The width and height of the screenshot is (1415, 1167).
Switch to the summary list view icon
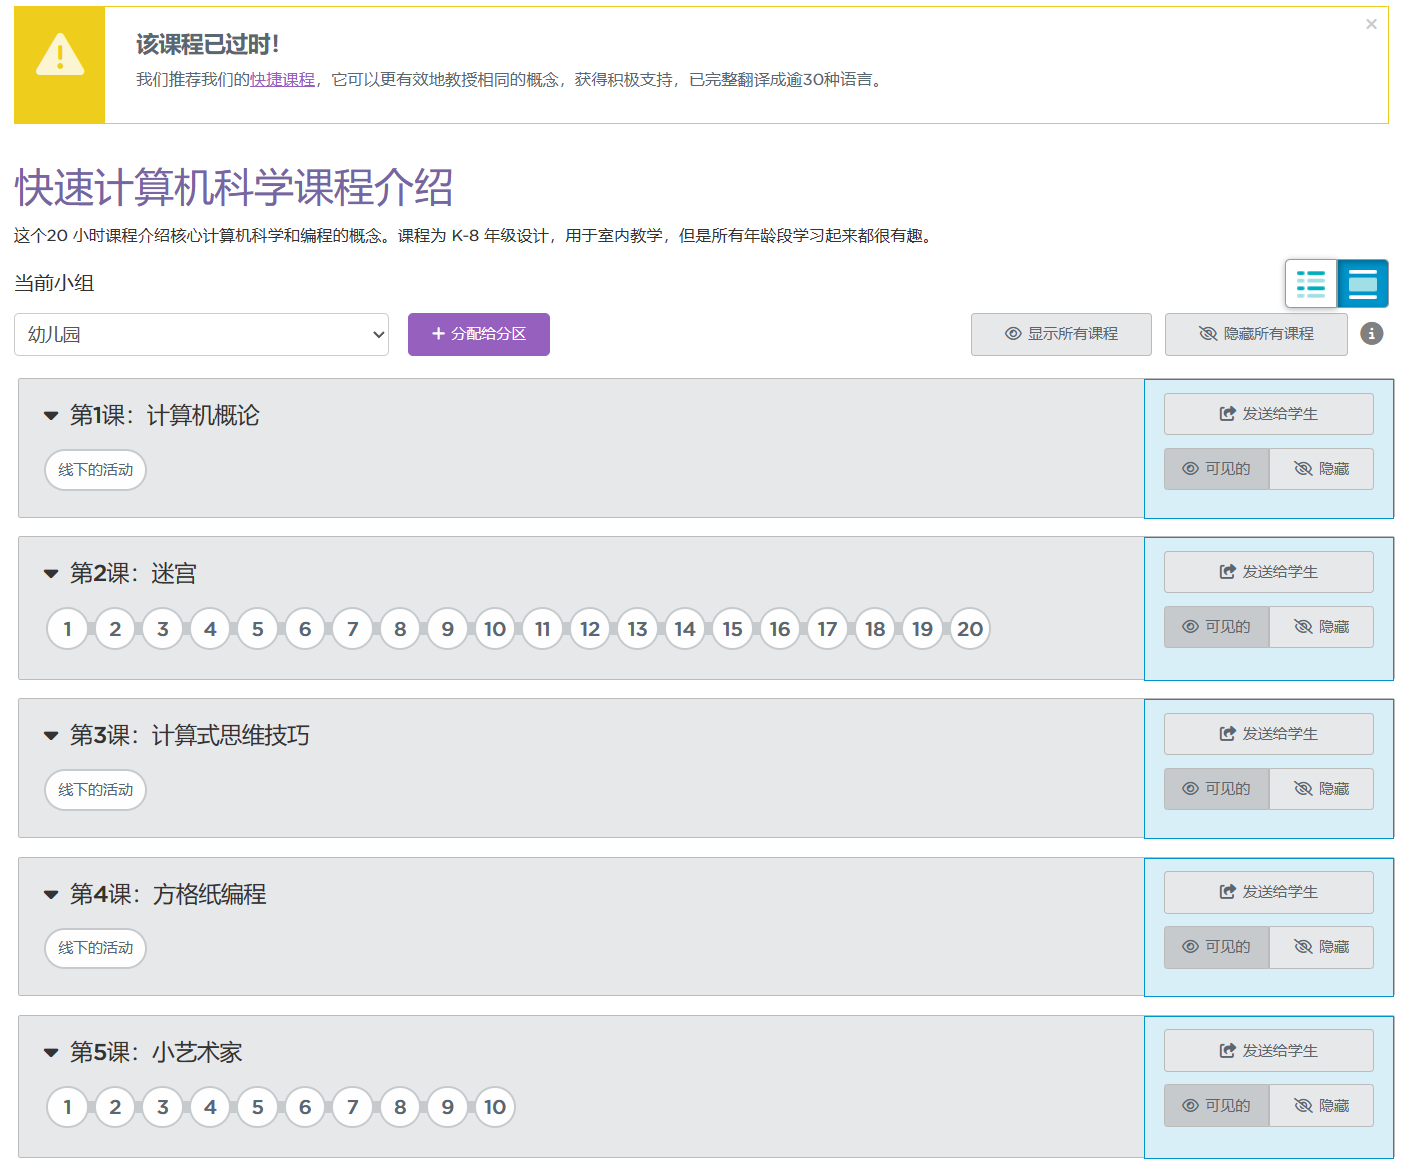click(1311, 283)
